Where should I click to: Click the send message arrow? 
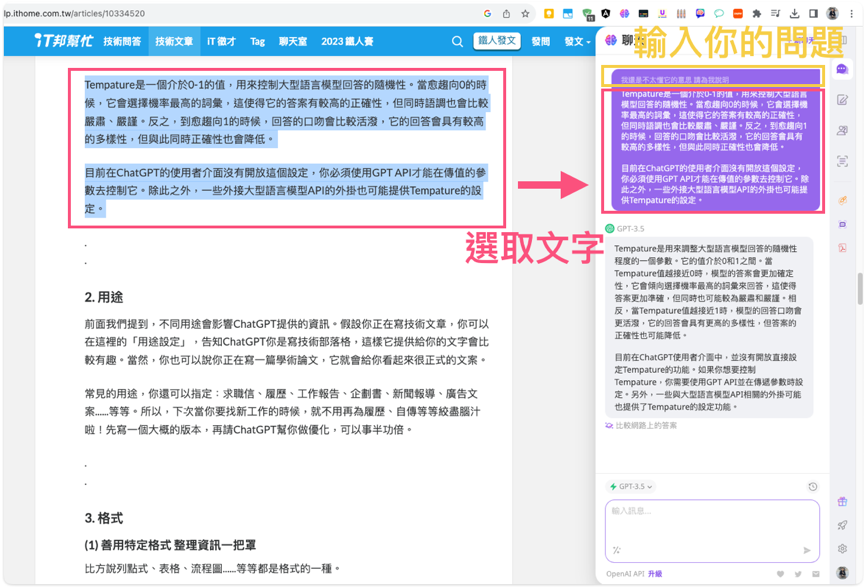[807, 550]
